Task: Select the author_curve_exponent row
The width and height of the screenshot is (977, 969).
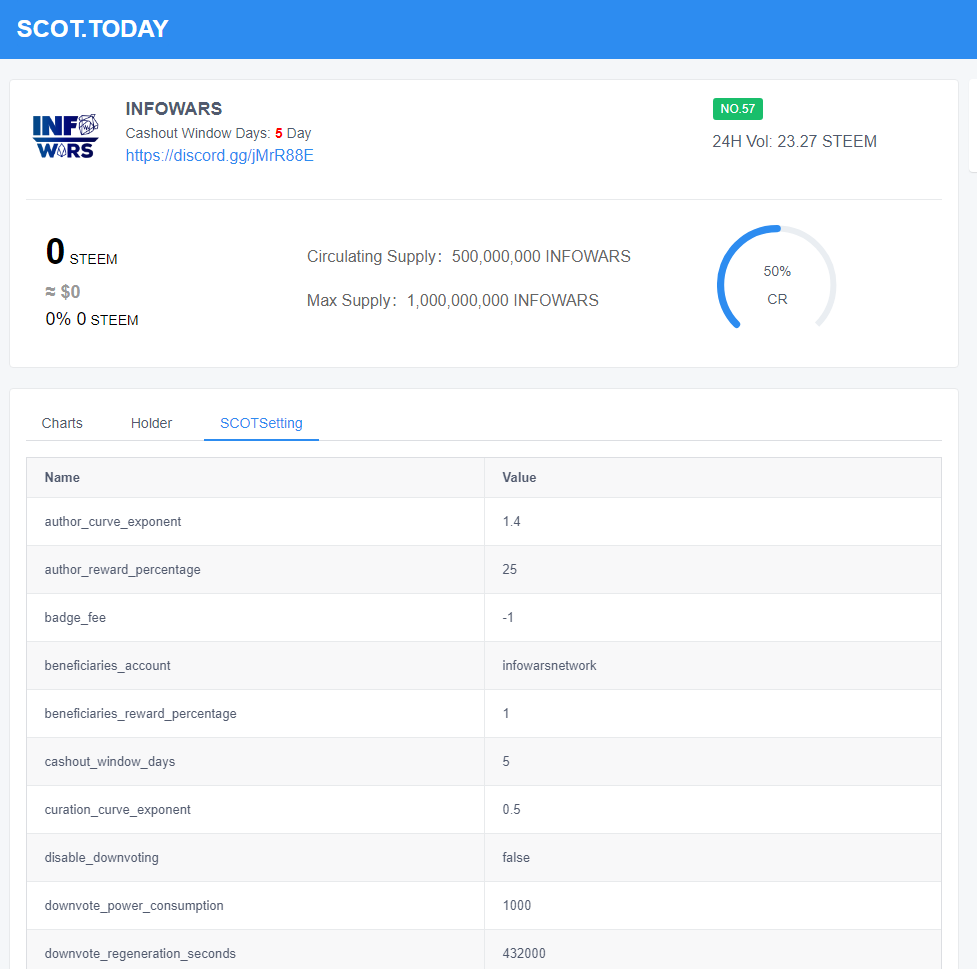Action: tap(484, 522)
